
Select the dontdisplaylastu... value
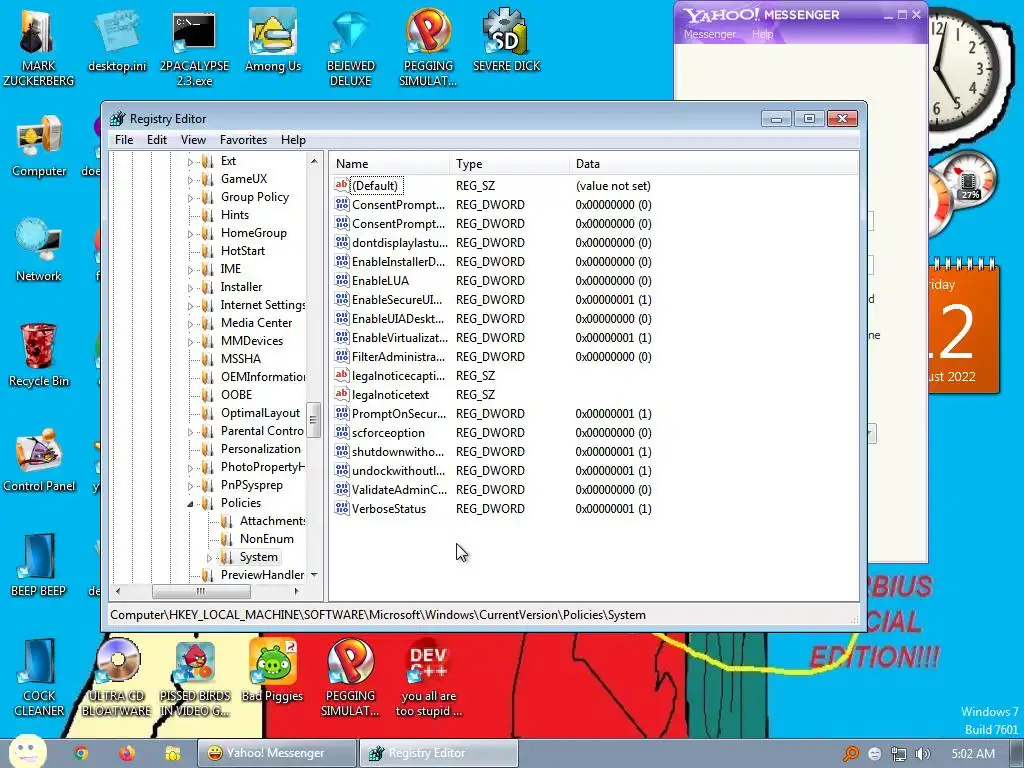point(400,242)
